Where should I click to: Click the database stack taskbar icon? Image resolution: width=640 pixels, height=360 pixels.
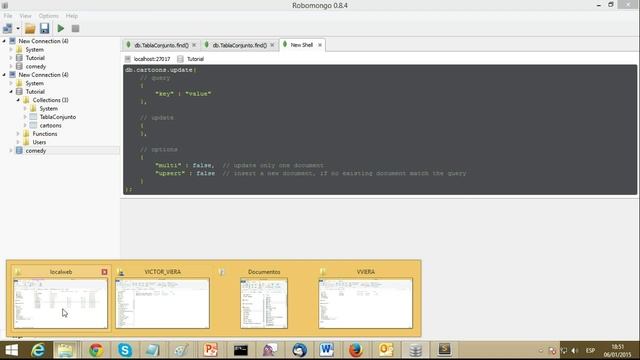pyautogui.click(x=416, y=350)
